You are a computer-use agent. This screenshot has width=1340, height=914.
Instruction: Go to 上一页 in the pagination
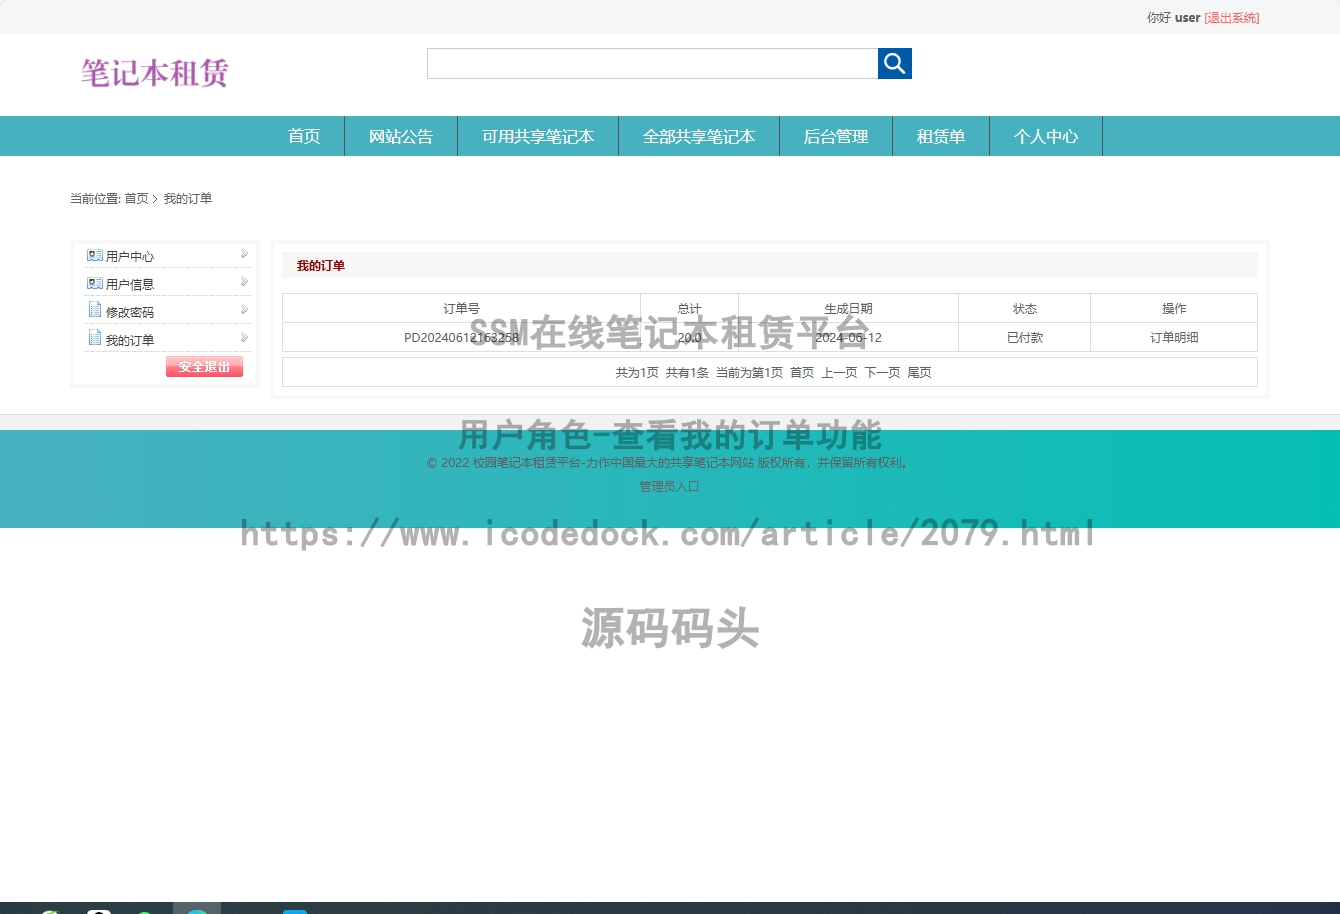click(839, 373)
